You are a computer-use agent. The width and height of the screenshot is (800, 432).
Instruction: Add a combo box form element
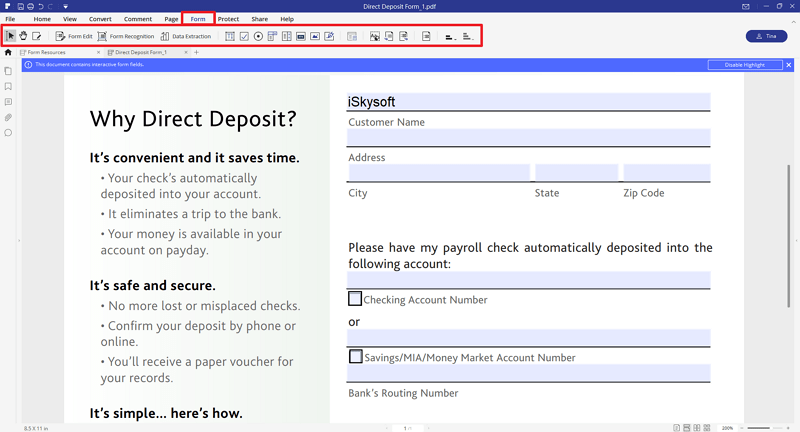pos(272,36)
